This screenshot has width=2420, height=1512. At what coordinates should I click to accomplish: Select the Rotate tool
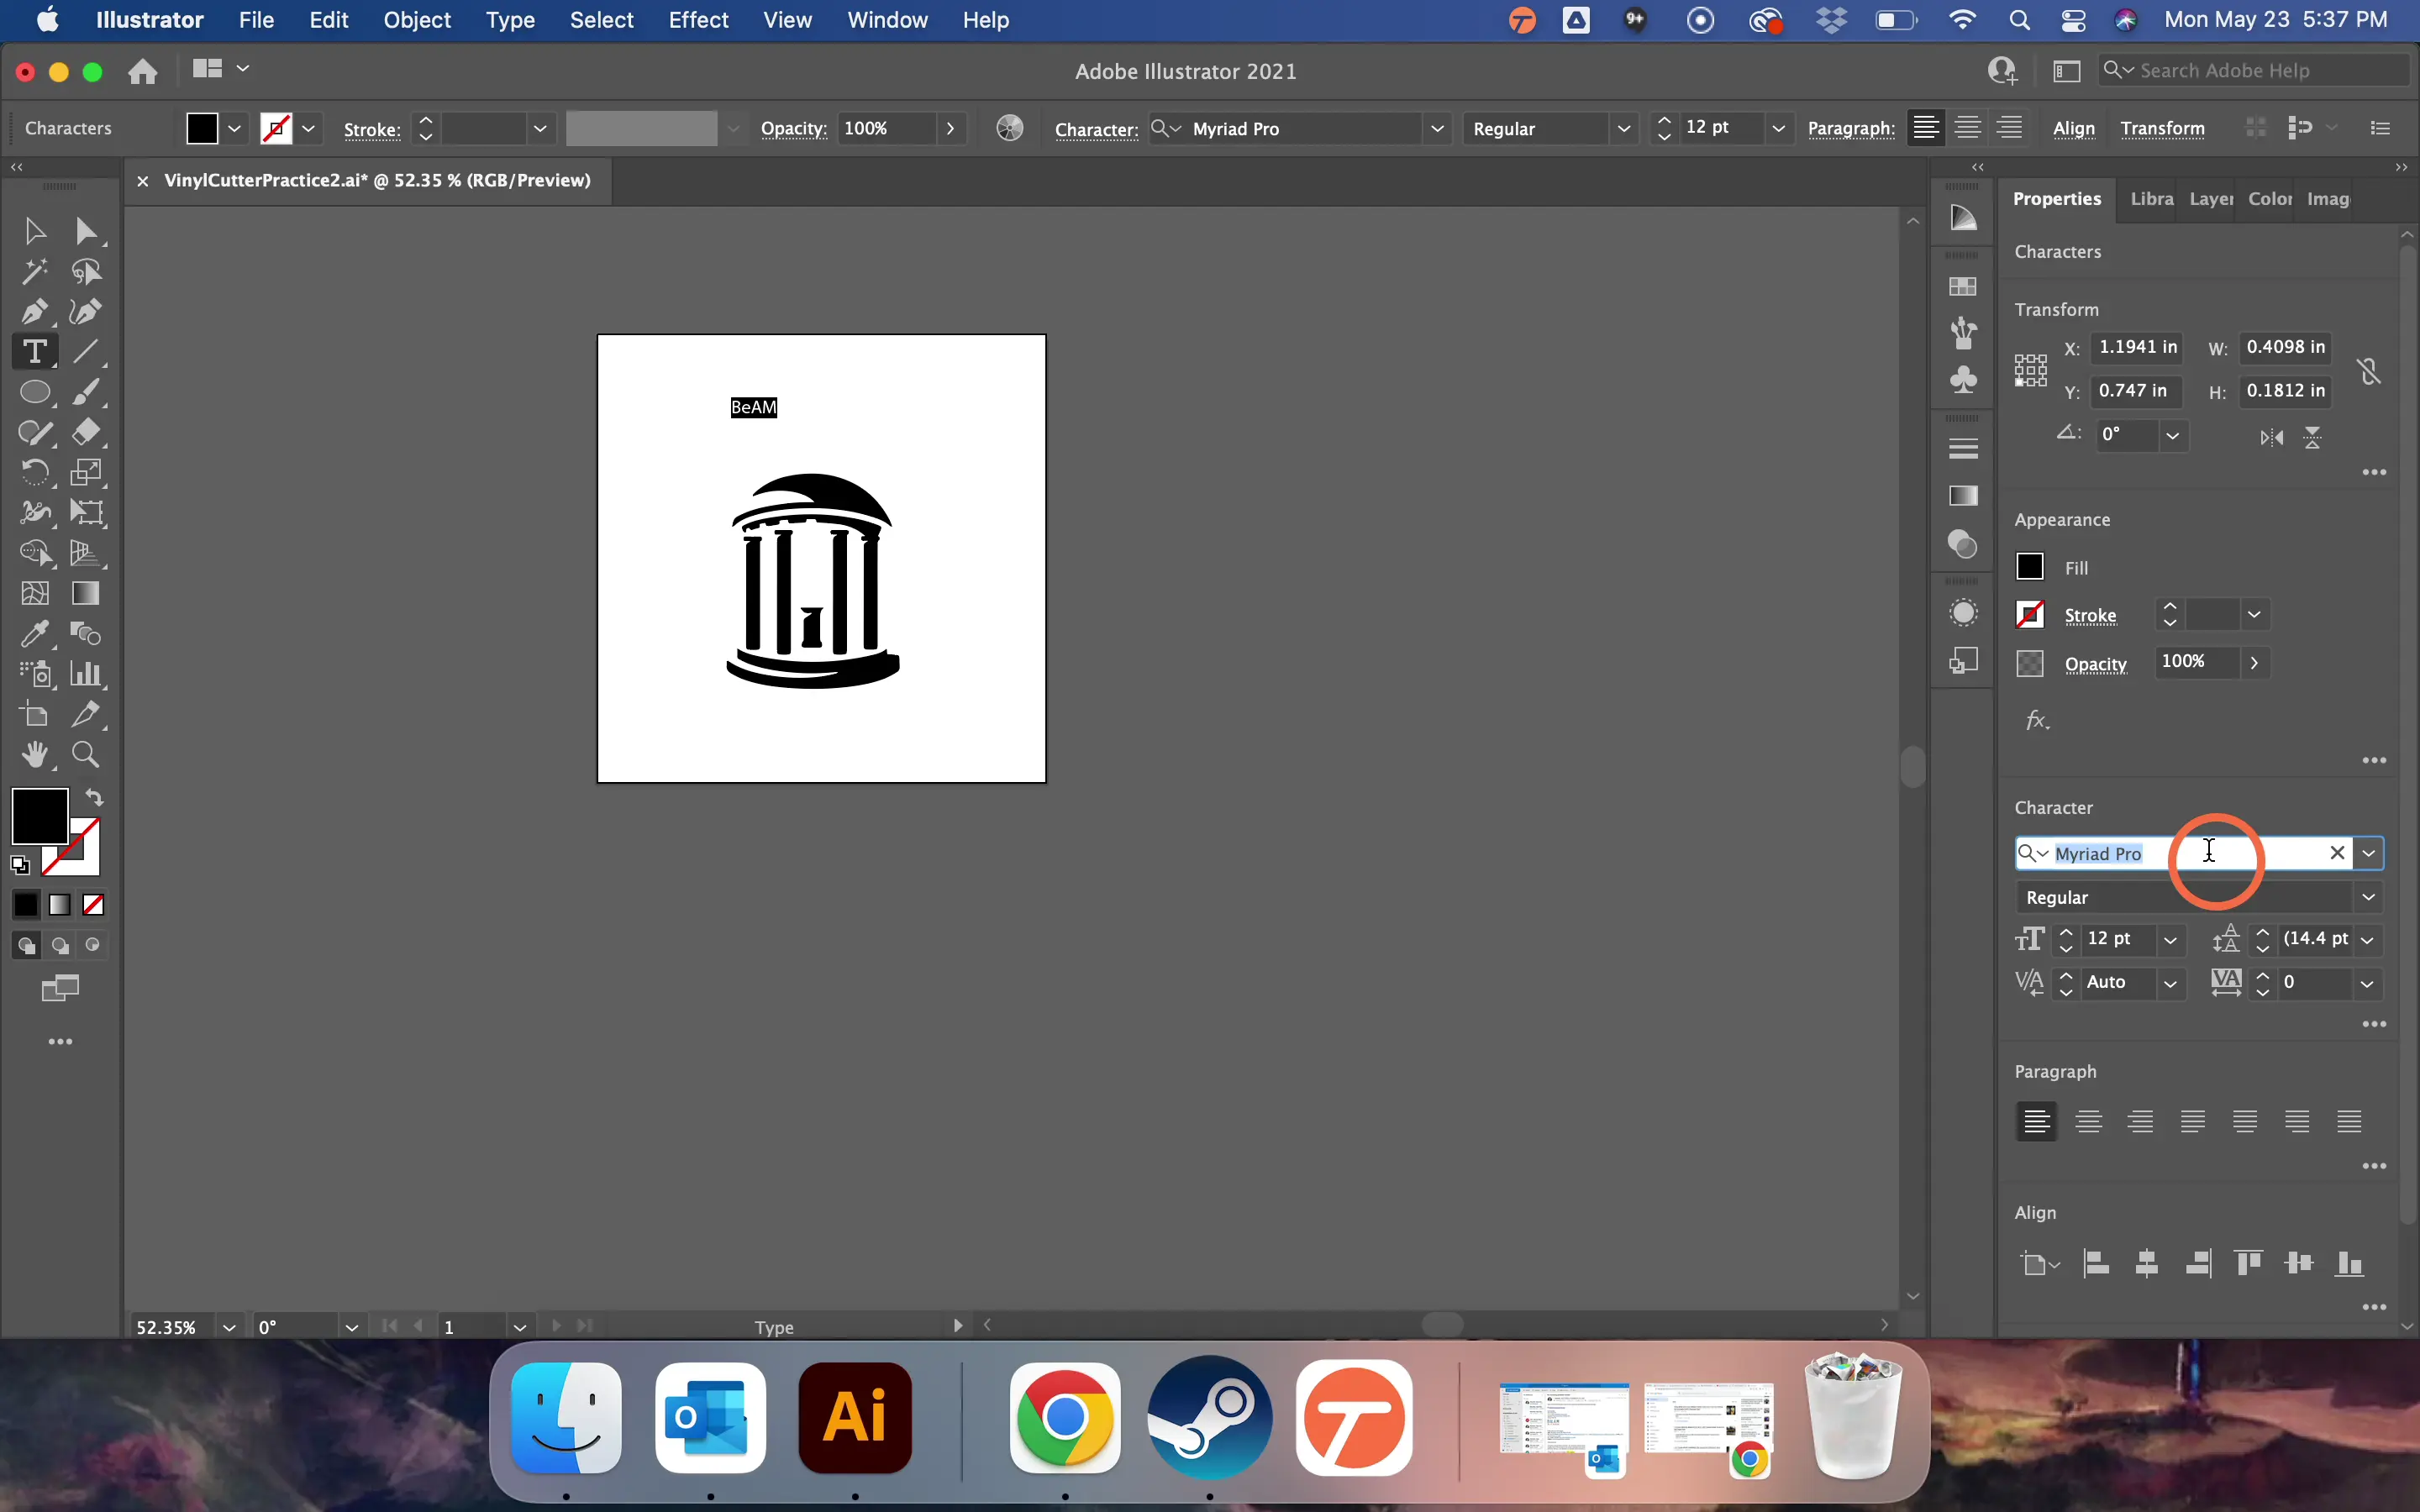(x=34, y=472)
